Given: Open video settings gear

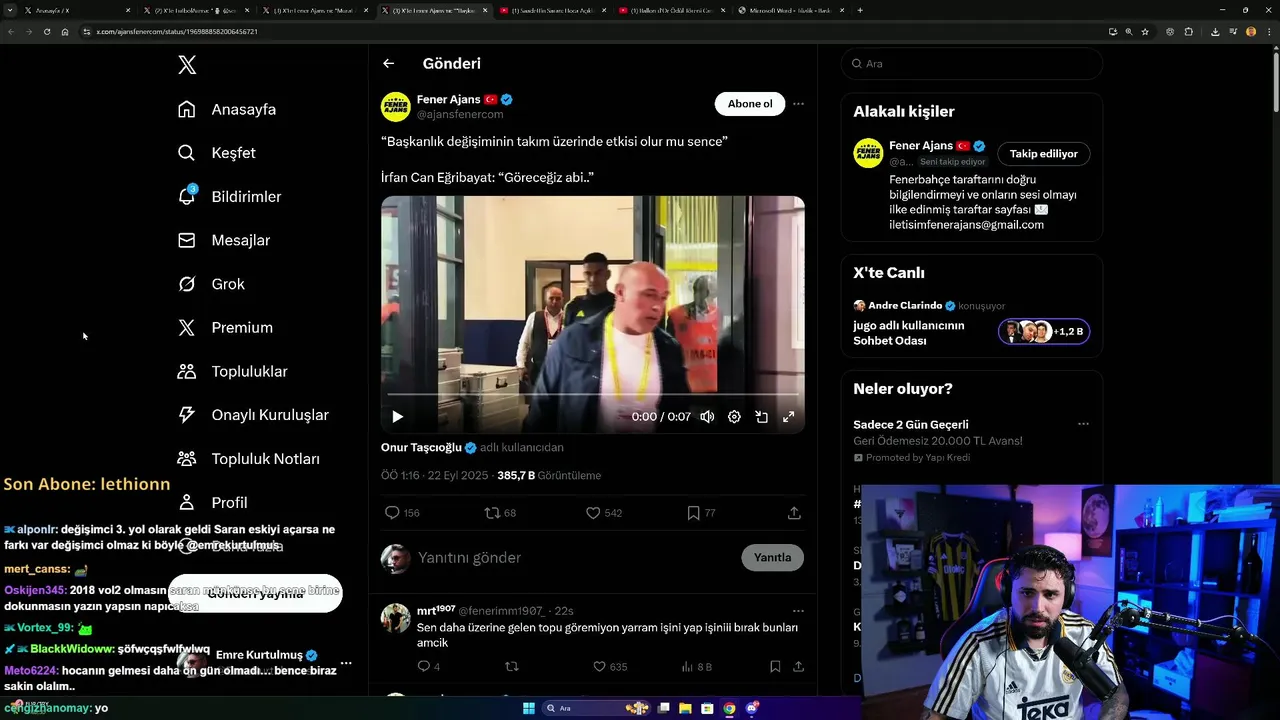Looking at the screenshot, I should [734, 417].
